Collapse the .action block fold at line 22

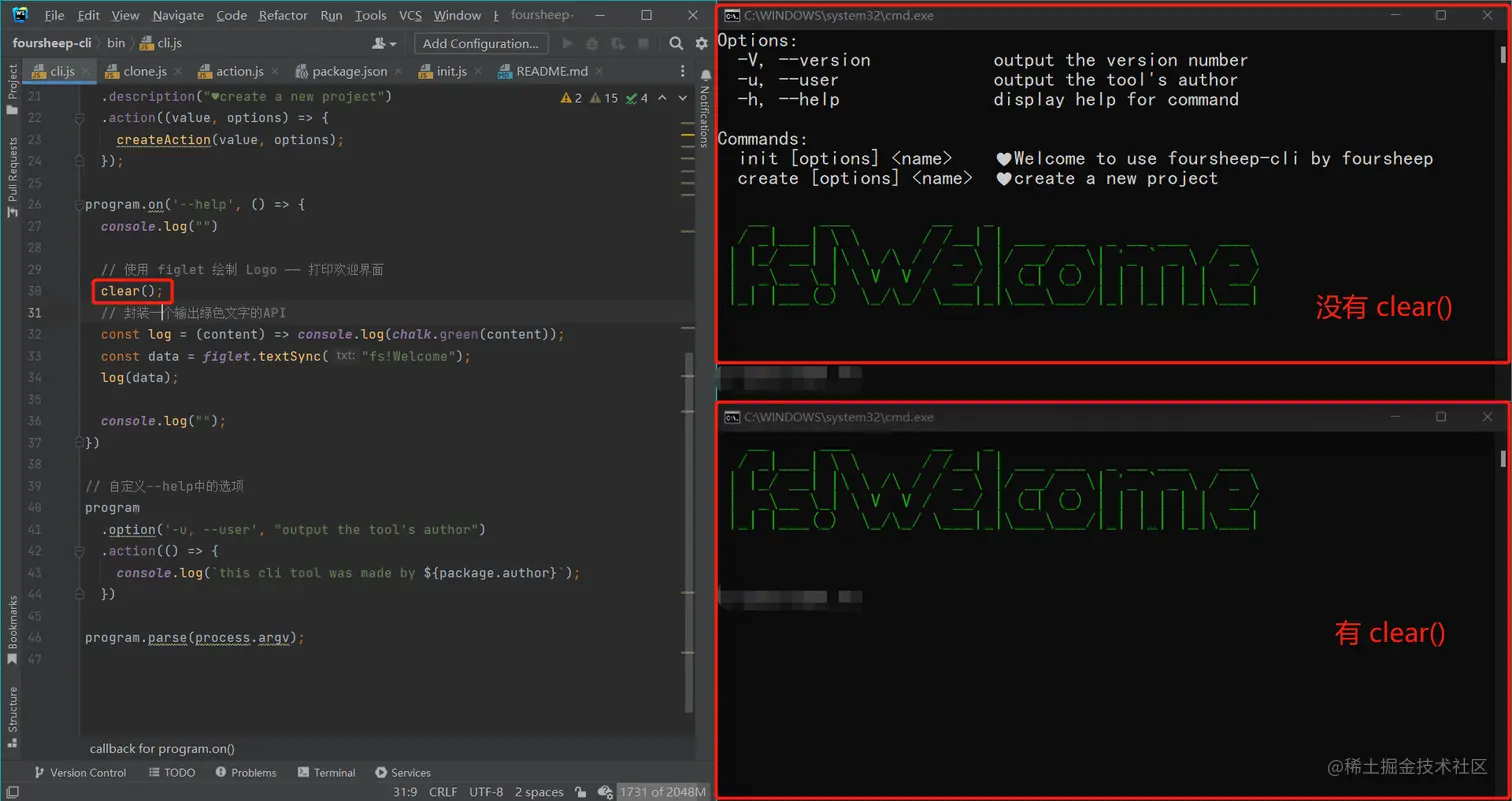pyautogui.click(x=78, y=118)
